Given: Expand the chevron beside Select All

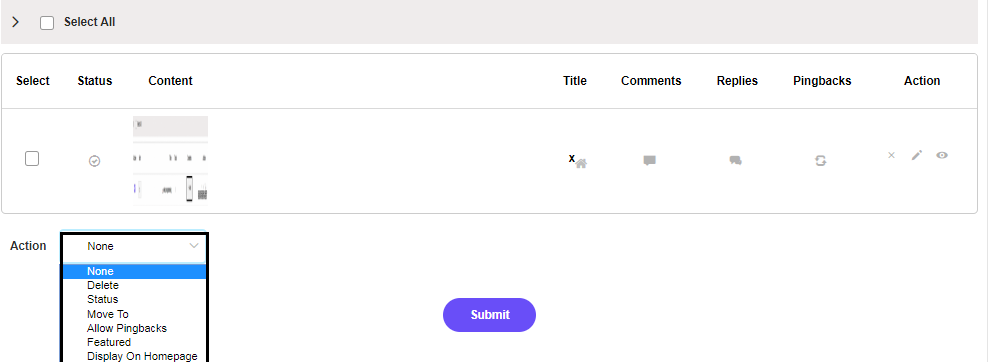Looking at the screenshot, I should pos(16,22).
